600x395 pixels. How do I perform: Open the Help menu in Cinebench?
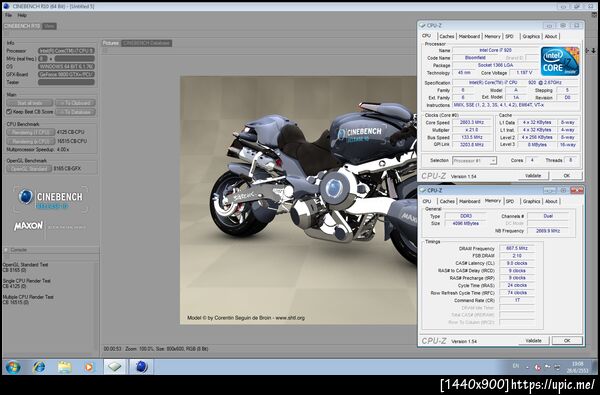pos(22,15)
